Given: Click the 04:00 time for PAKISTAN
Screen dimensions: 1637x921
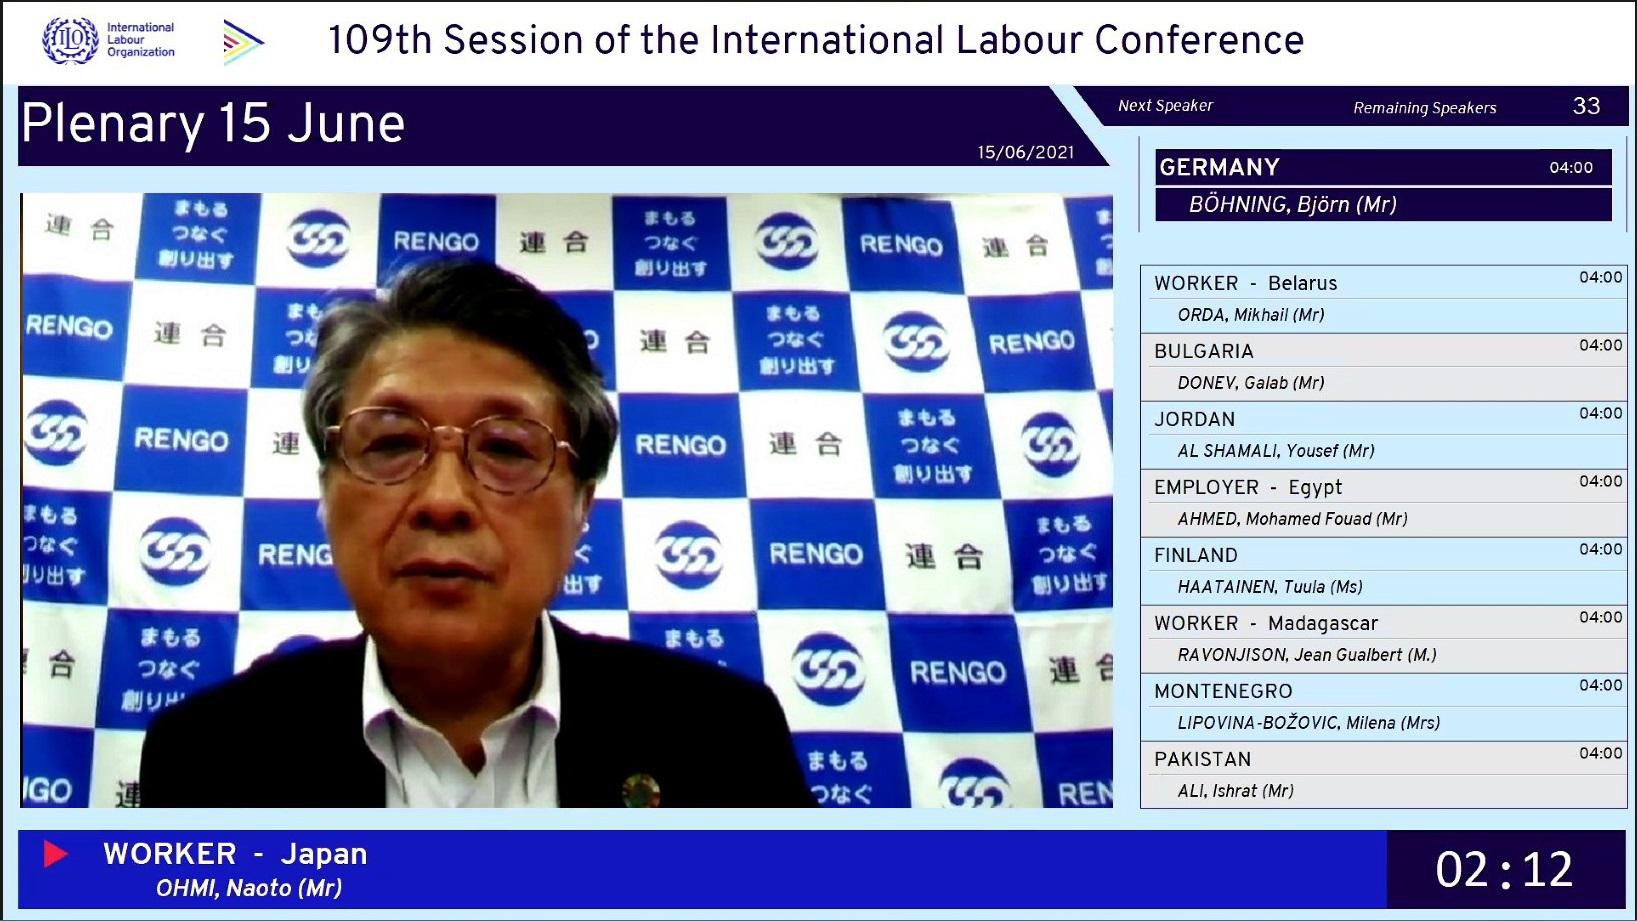Looking at the screenshot, I should click(1601, 753).
